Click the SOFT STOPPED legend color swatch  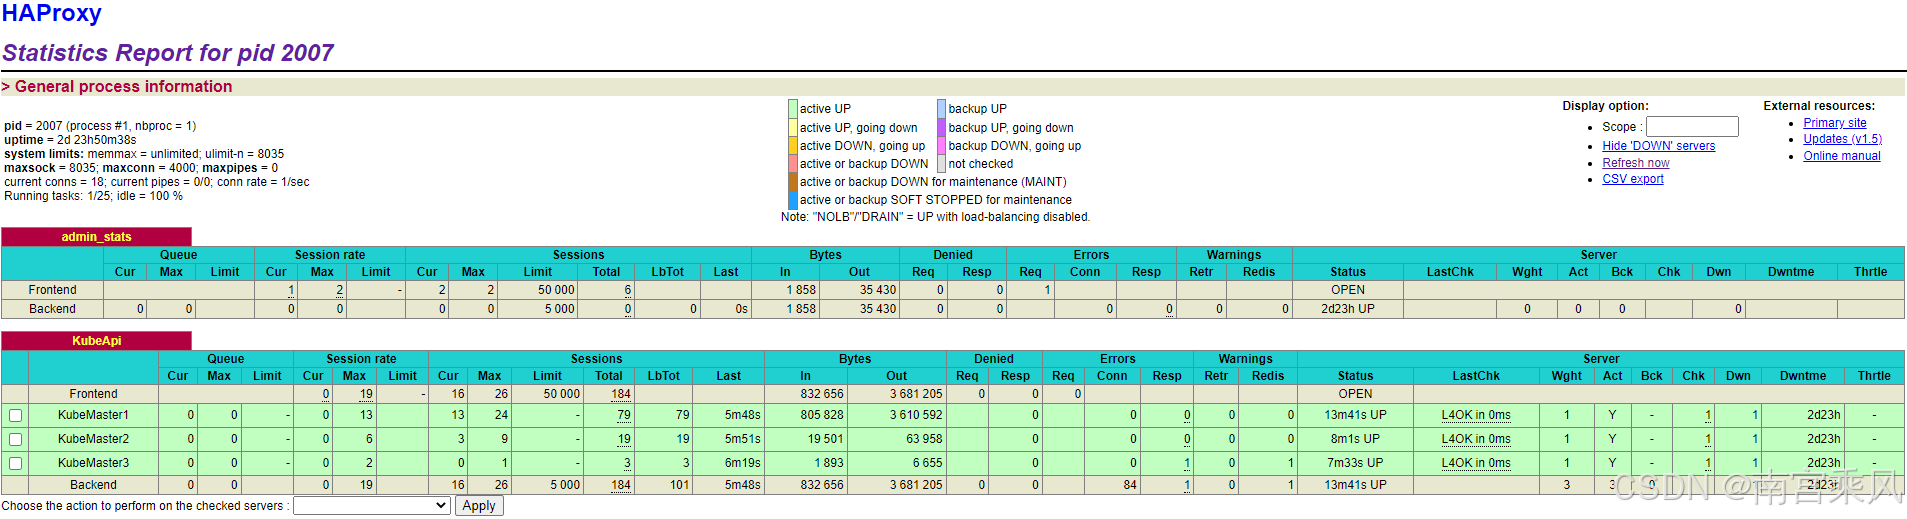pos(793,200)
